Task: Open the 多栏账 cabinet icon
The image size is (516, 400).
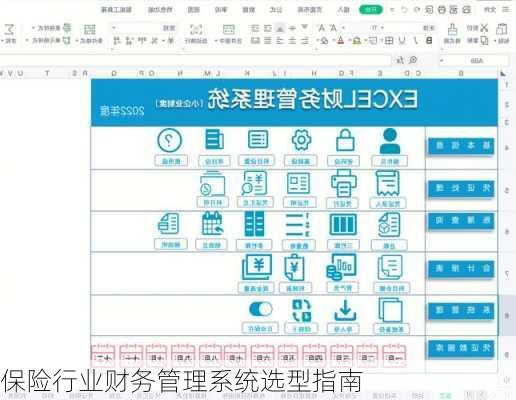Action: pyautogui.click(x=254, y=224)
